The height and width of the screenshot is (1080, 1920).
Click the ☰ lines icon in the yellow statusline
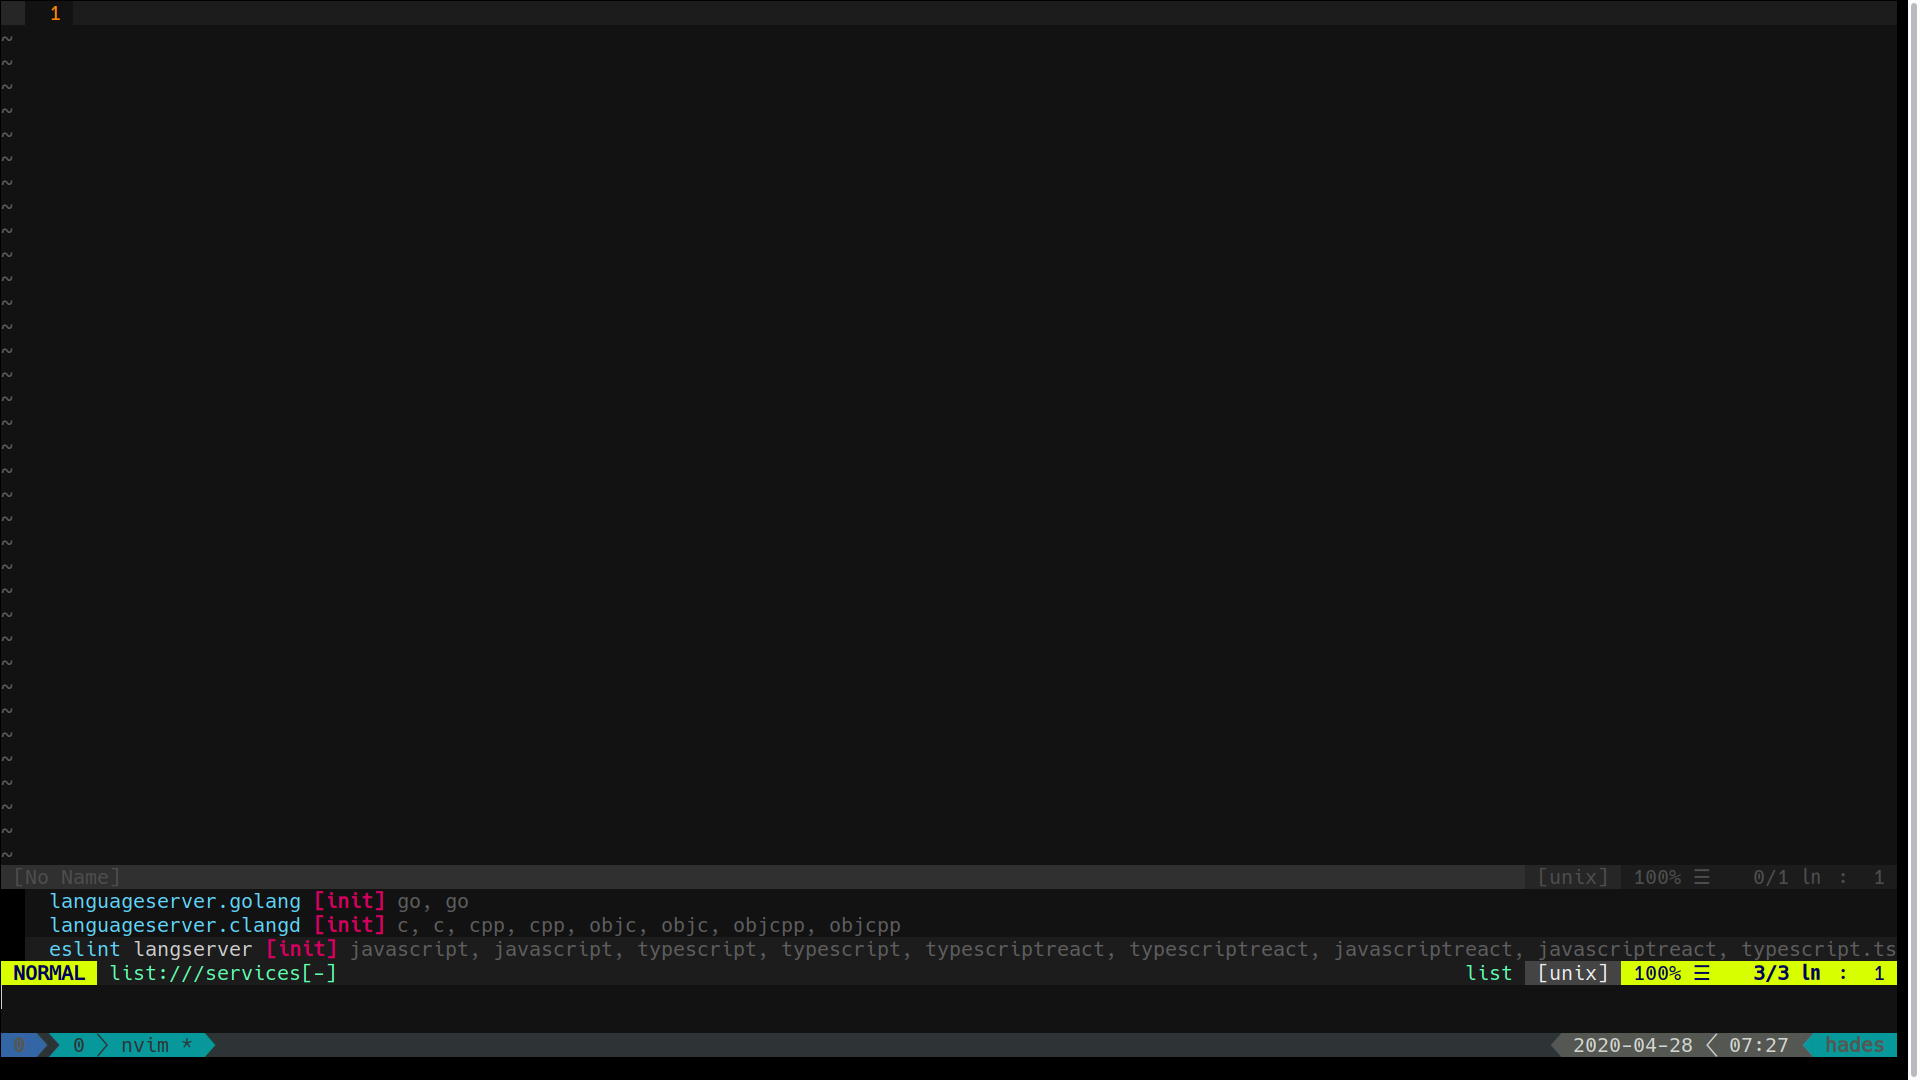click(x=1701, y=972)
